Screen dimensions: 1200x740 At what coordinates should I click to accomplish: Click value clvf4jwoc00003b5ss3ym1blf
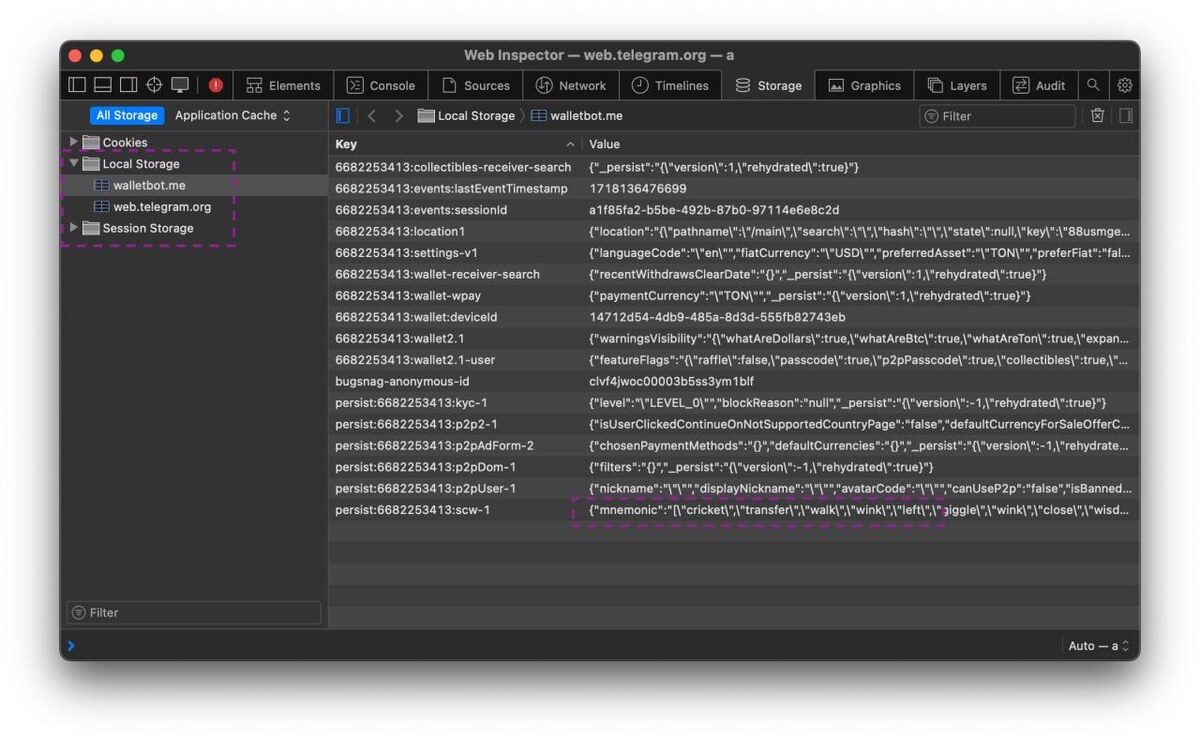coord(671,382)
